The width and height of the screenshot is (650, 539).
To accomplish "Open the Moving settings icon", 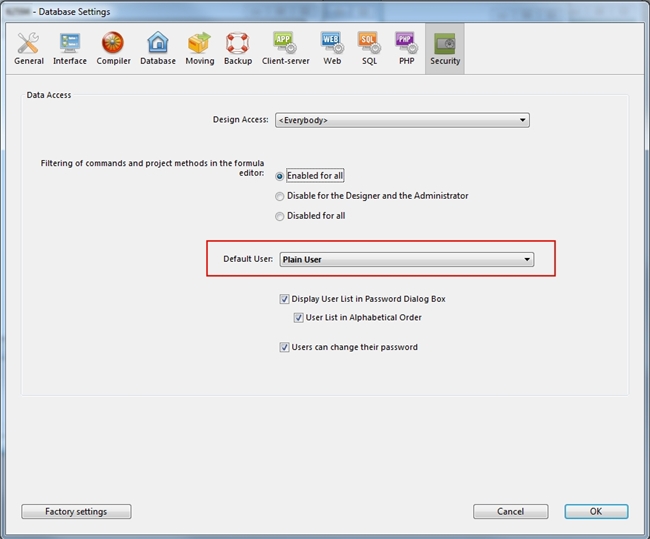I will click(199, 44).
